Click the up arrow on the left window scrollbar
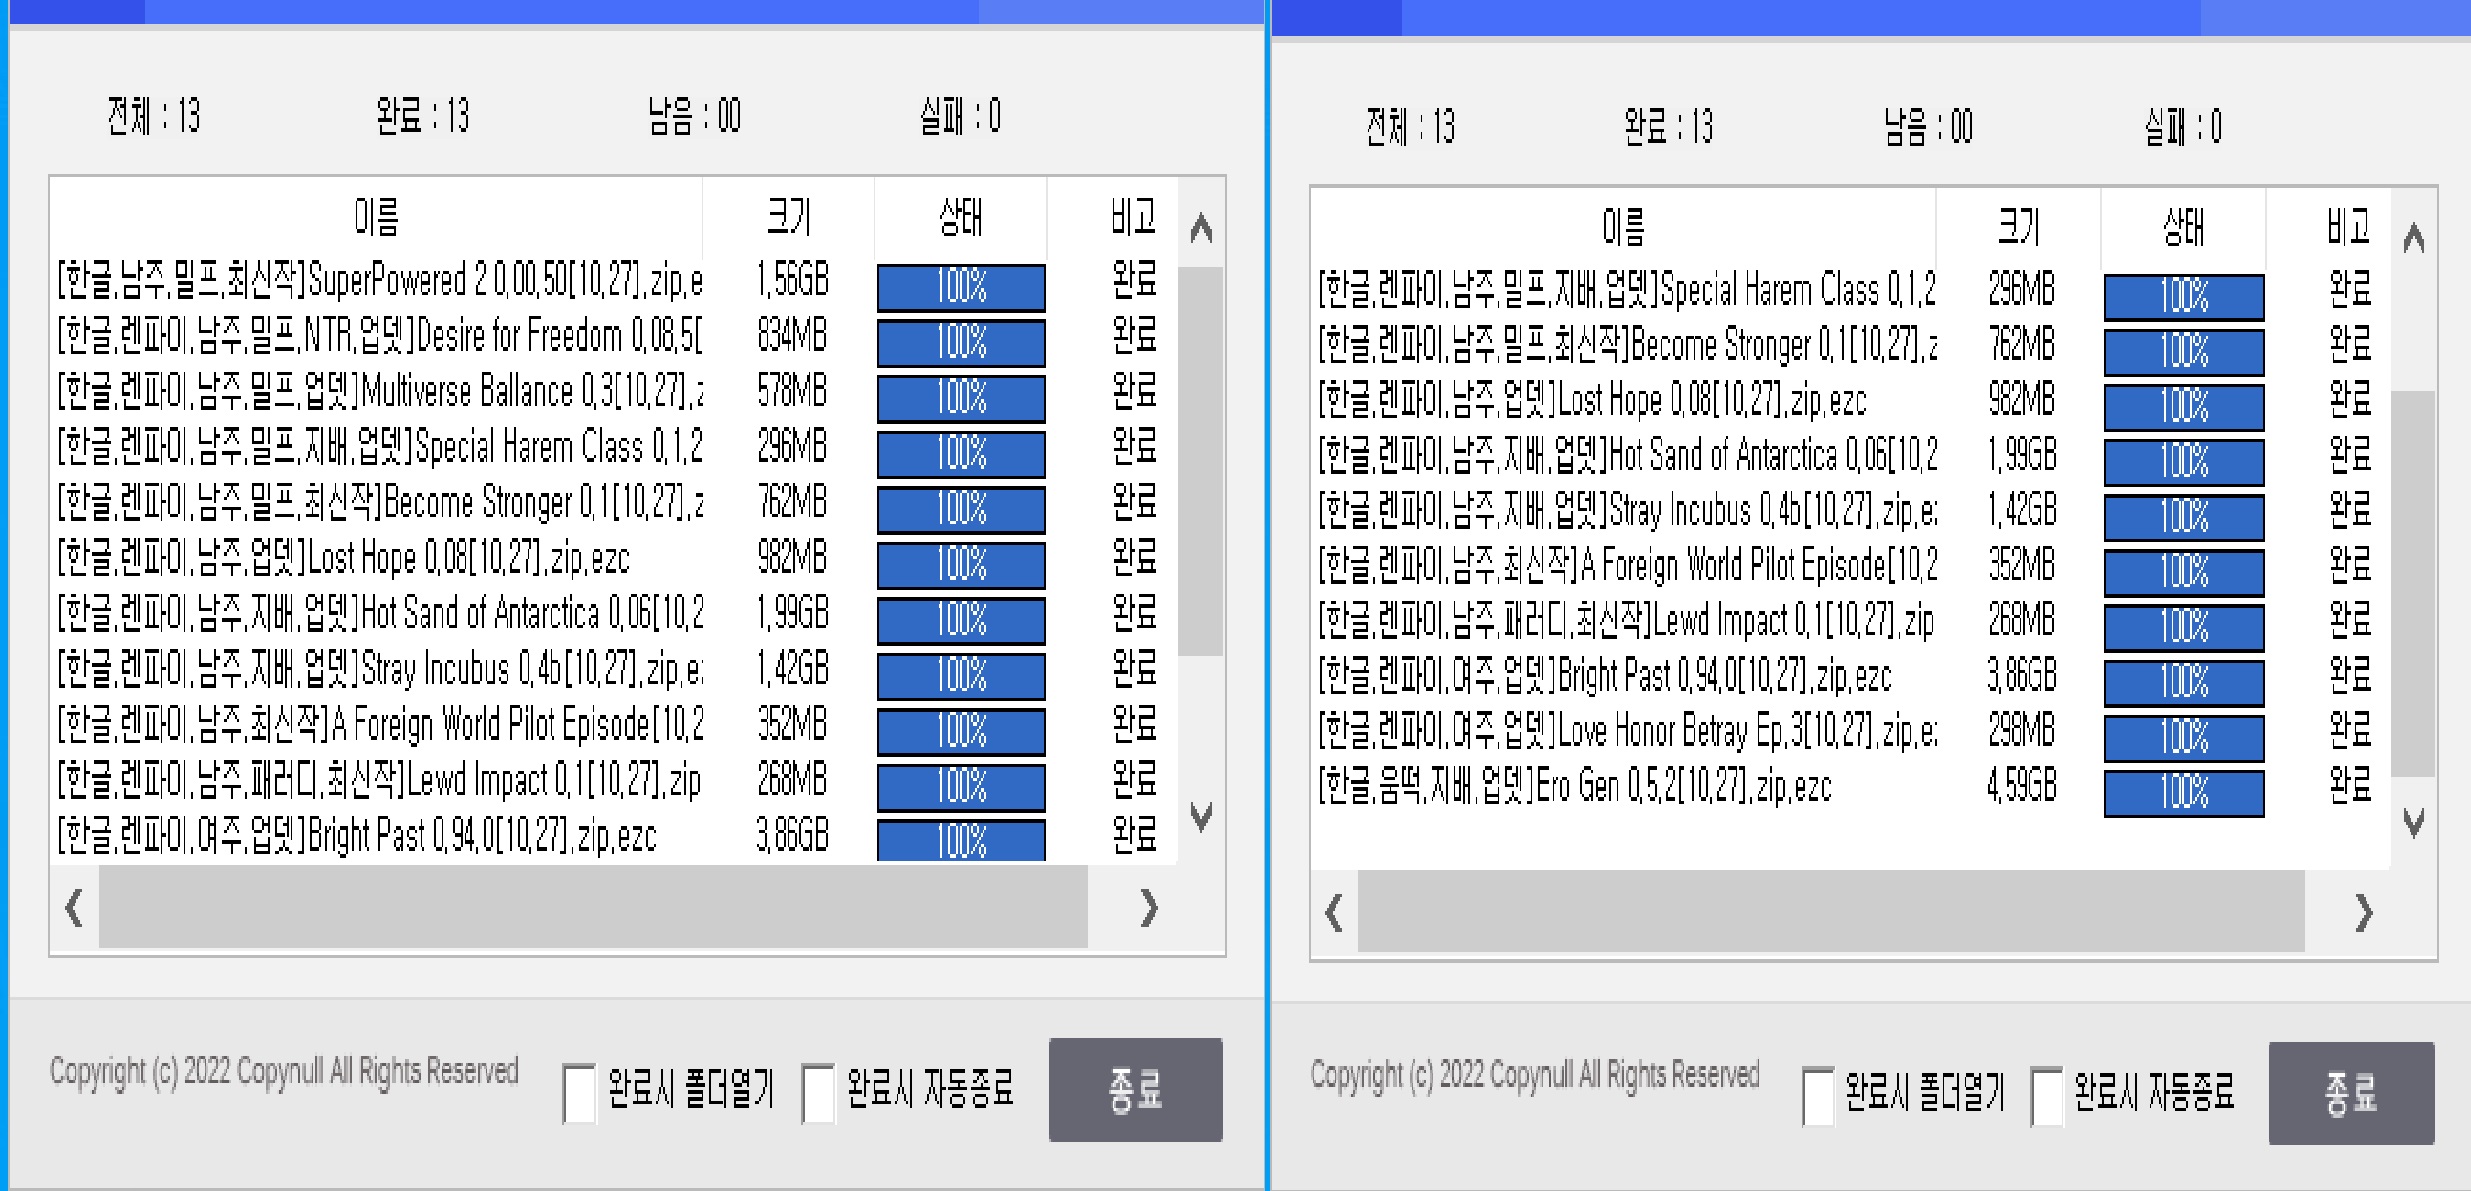 [1200, 228]
